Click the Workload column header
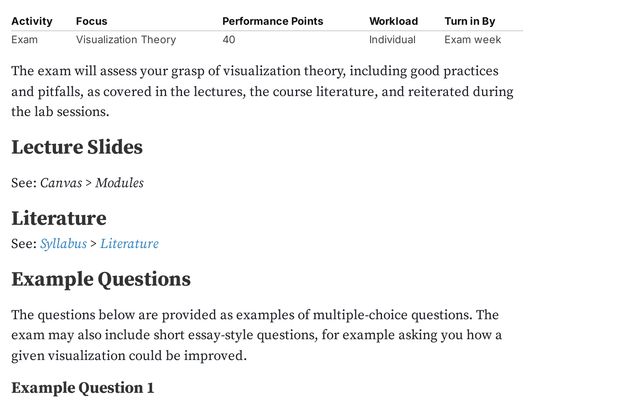The image size is (640, 400). [393, 21]
